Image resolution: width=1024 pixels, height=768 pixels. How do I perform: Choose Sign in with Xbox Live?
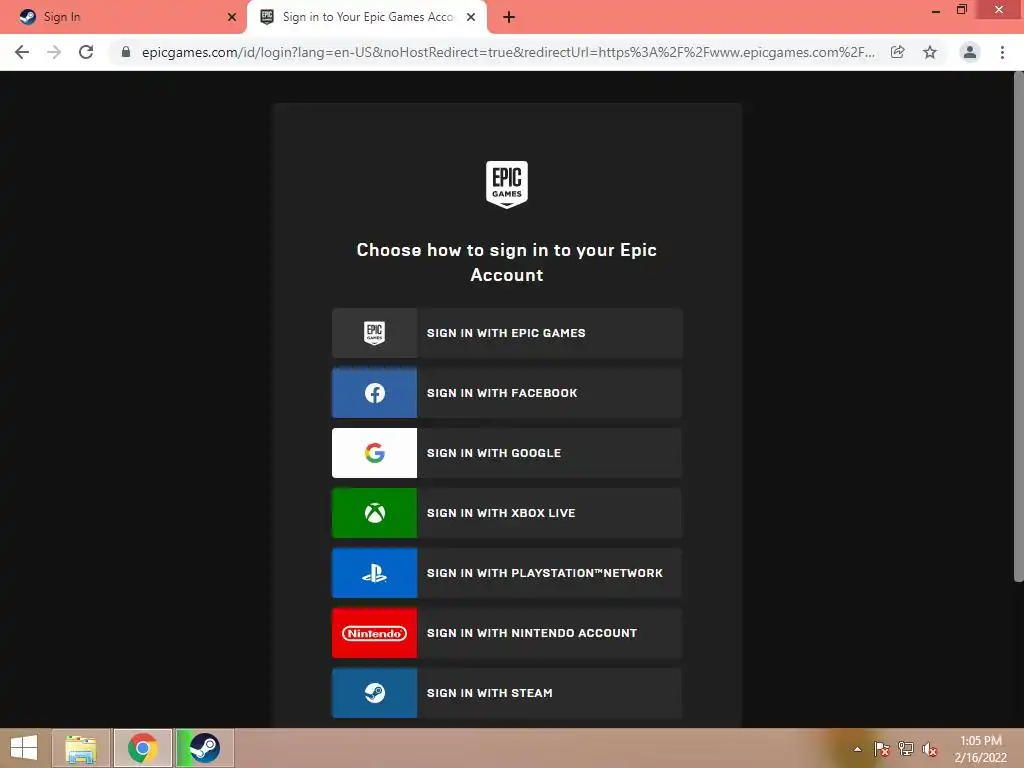pos(507,513)
